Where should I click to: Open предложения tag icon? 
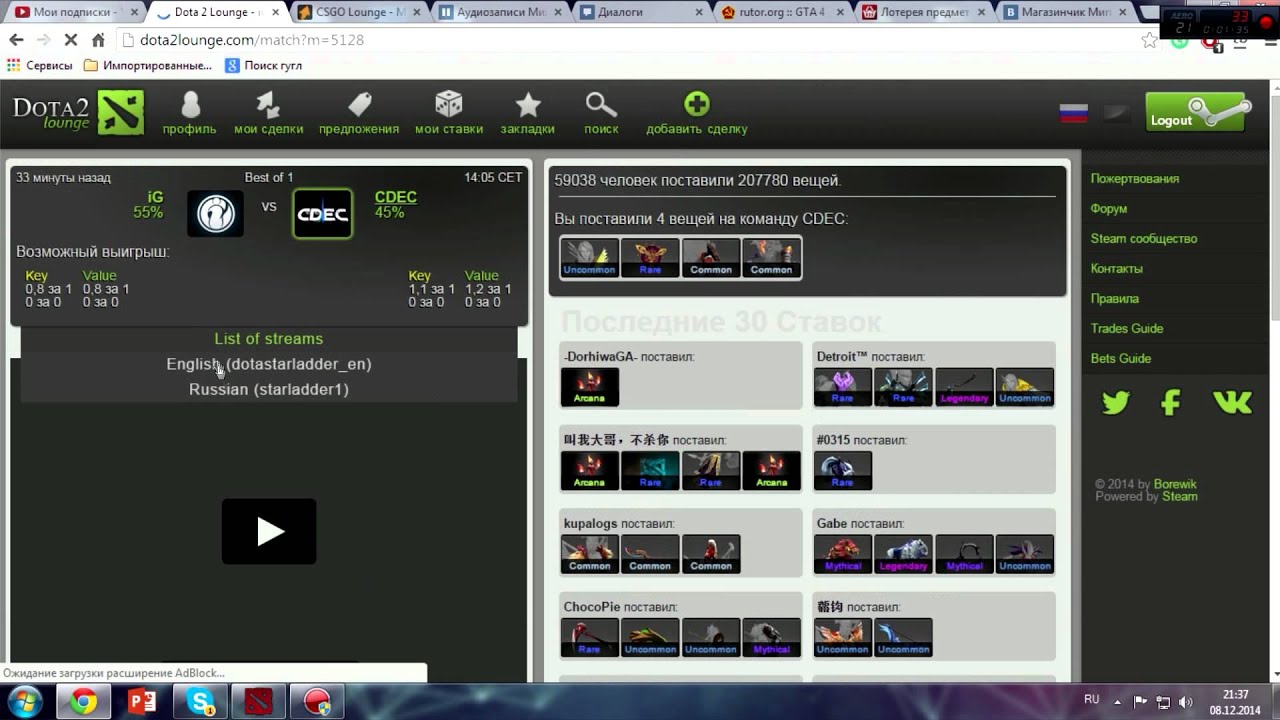[x=359, y=105]
